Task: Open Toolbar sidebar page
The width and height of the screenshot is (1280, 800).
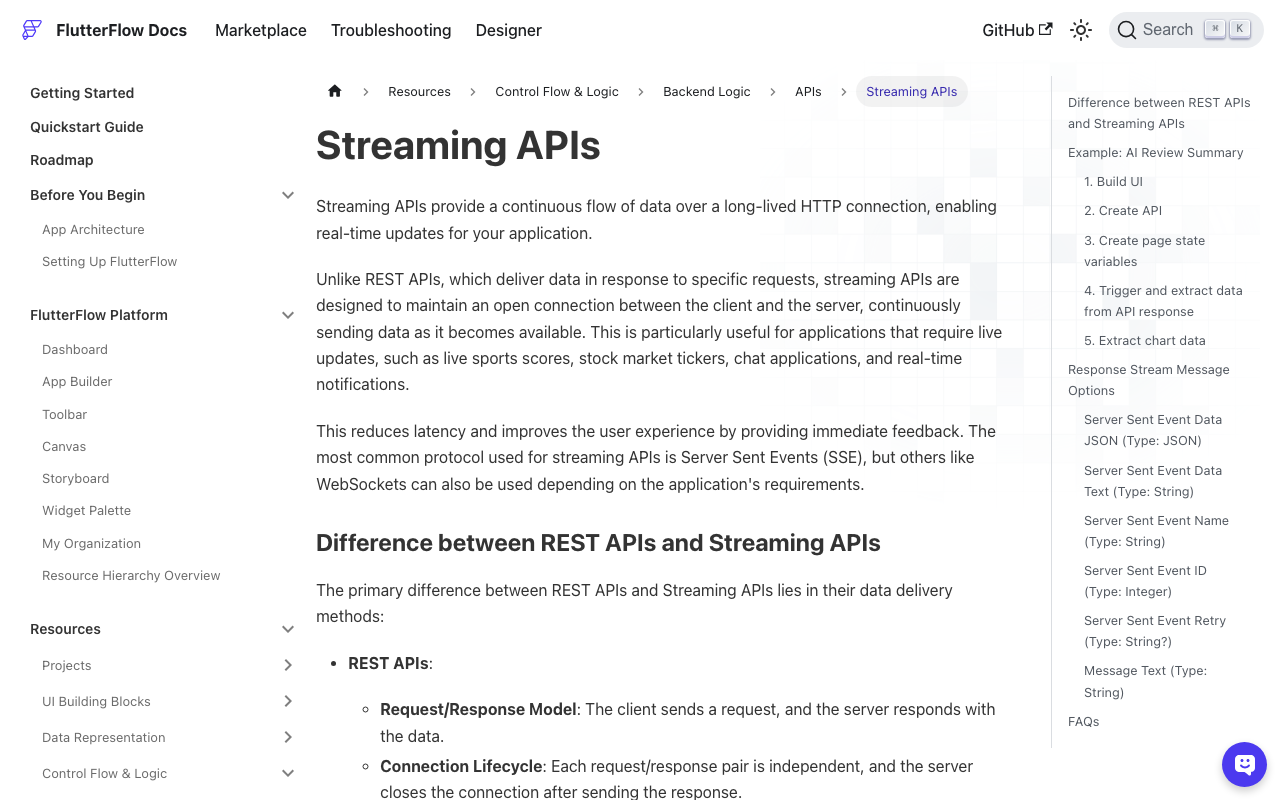Action: [64, 414]
